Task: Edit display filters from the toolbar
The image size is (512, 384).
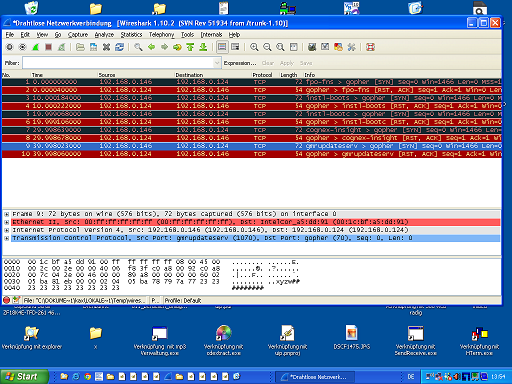Action: pyautogui.click(x=325, y=47)
